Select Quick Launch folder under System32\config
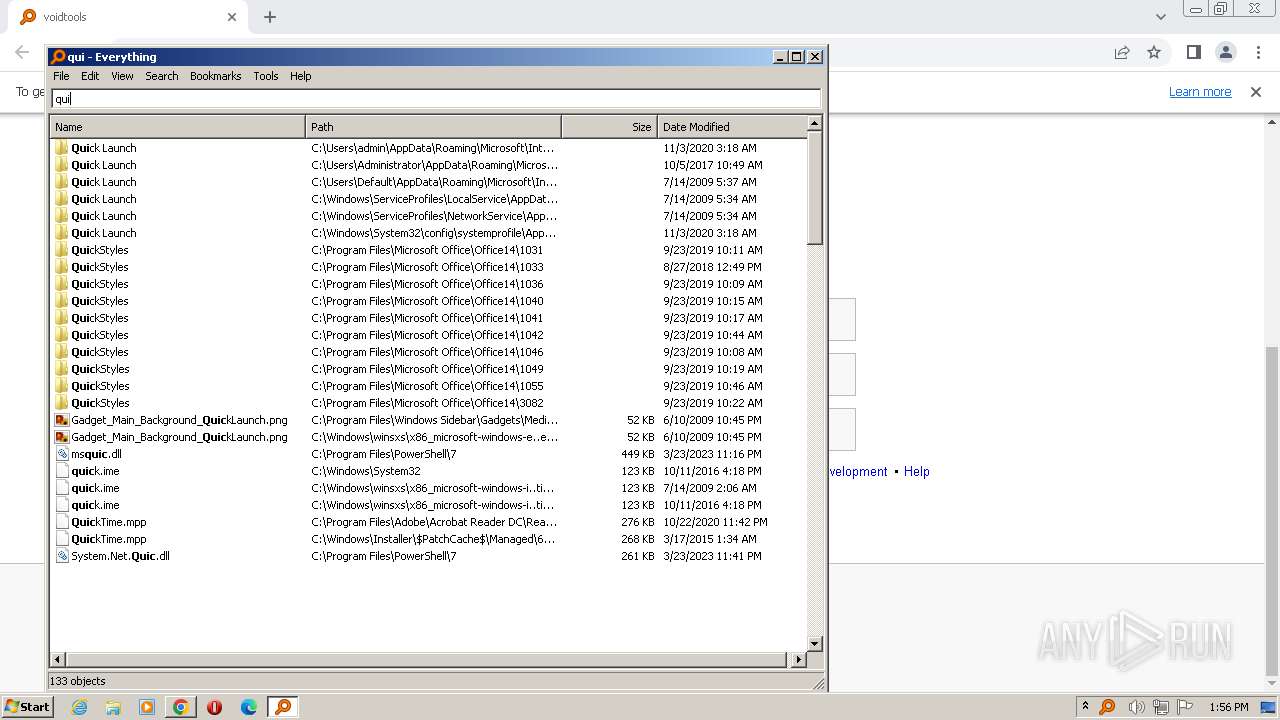 [103, 233]
